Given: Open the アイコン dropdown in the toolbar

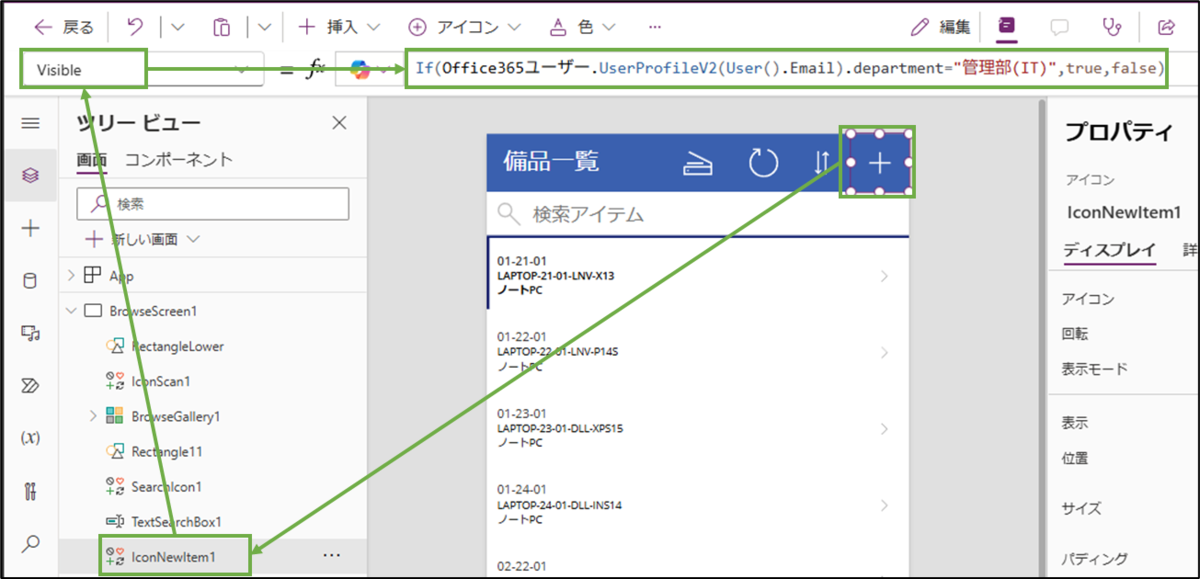Looking at the screenshot, I should pyautogui.click(x=465, y=27).
